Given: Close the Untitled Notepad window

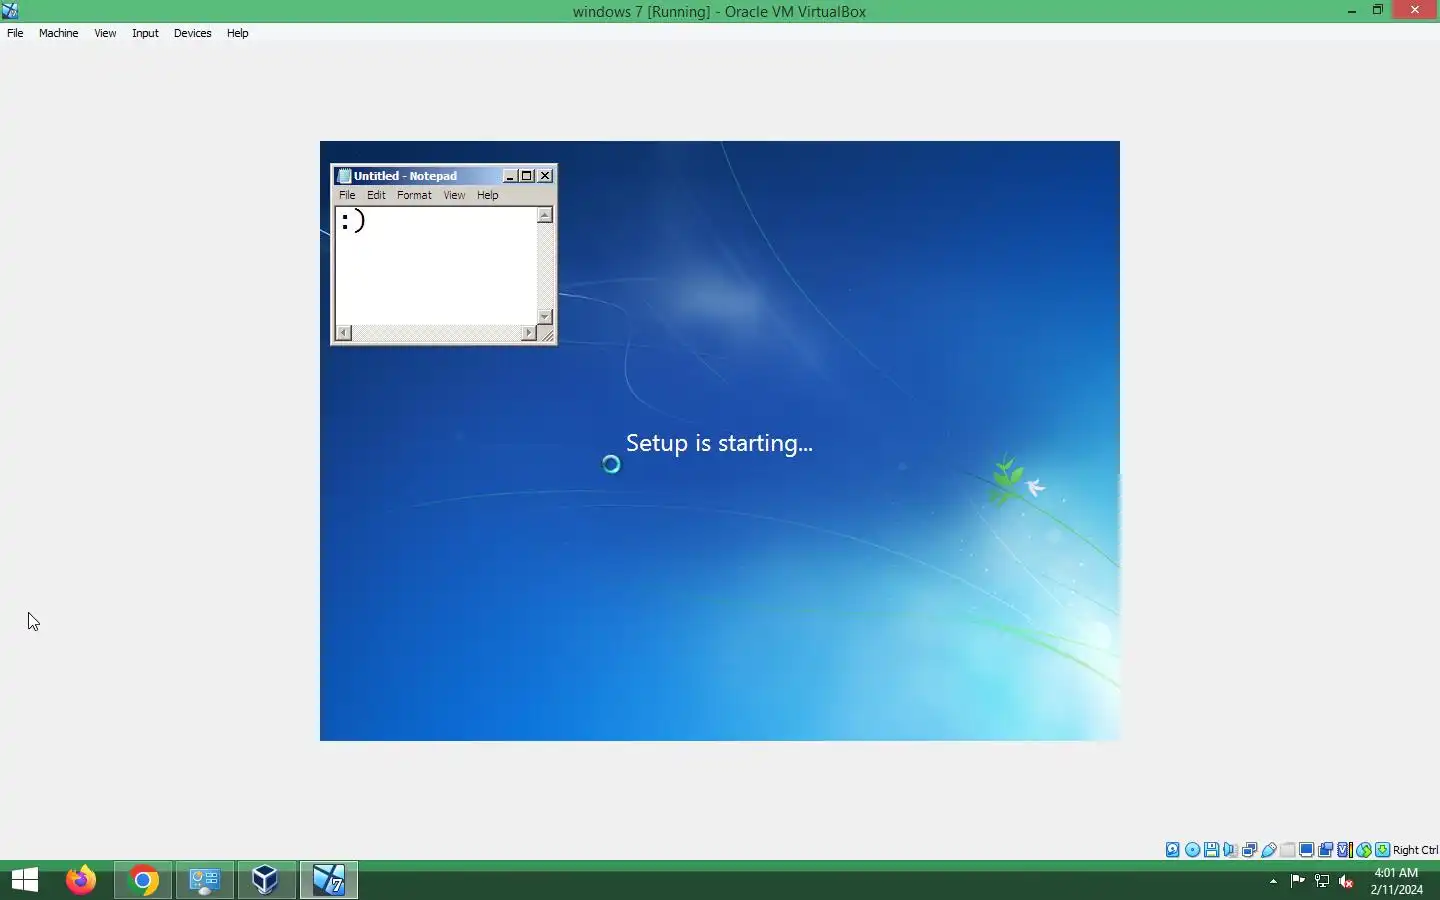Looking at the screenshot, I should [x=545, y=176].
